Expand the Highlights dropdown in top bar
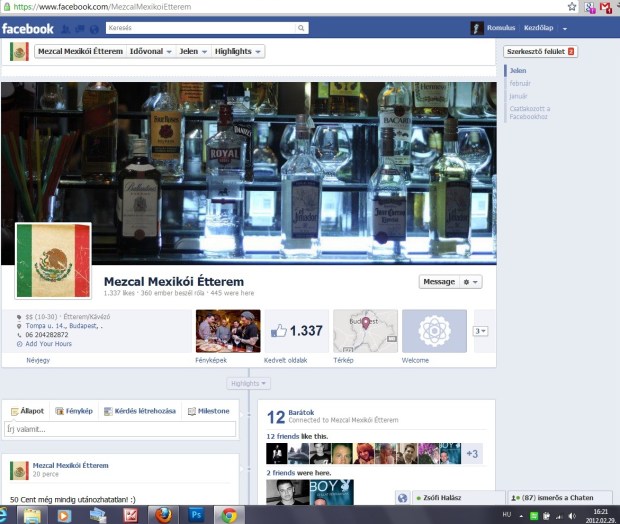The image size is (620, 524). (239, 51)
